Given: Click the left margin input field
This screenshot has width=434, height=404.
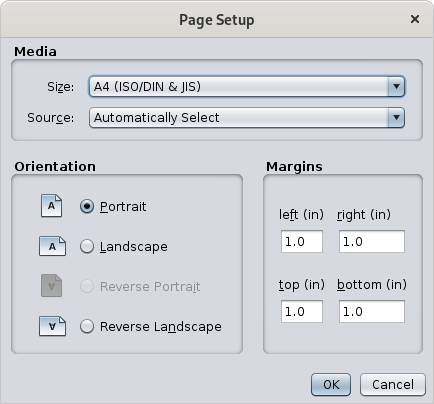Looking at the screenshot, I should pos(302,241).
